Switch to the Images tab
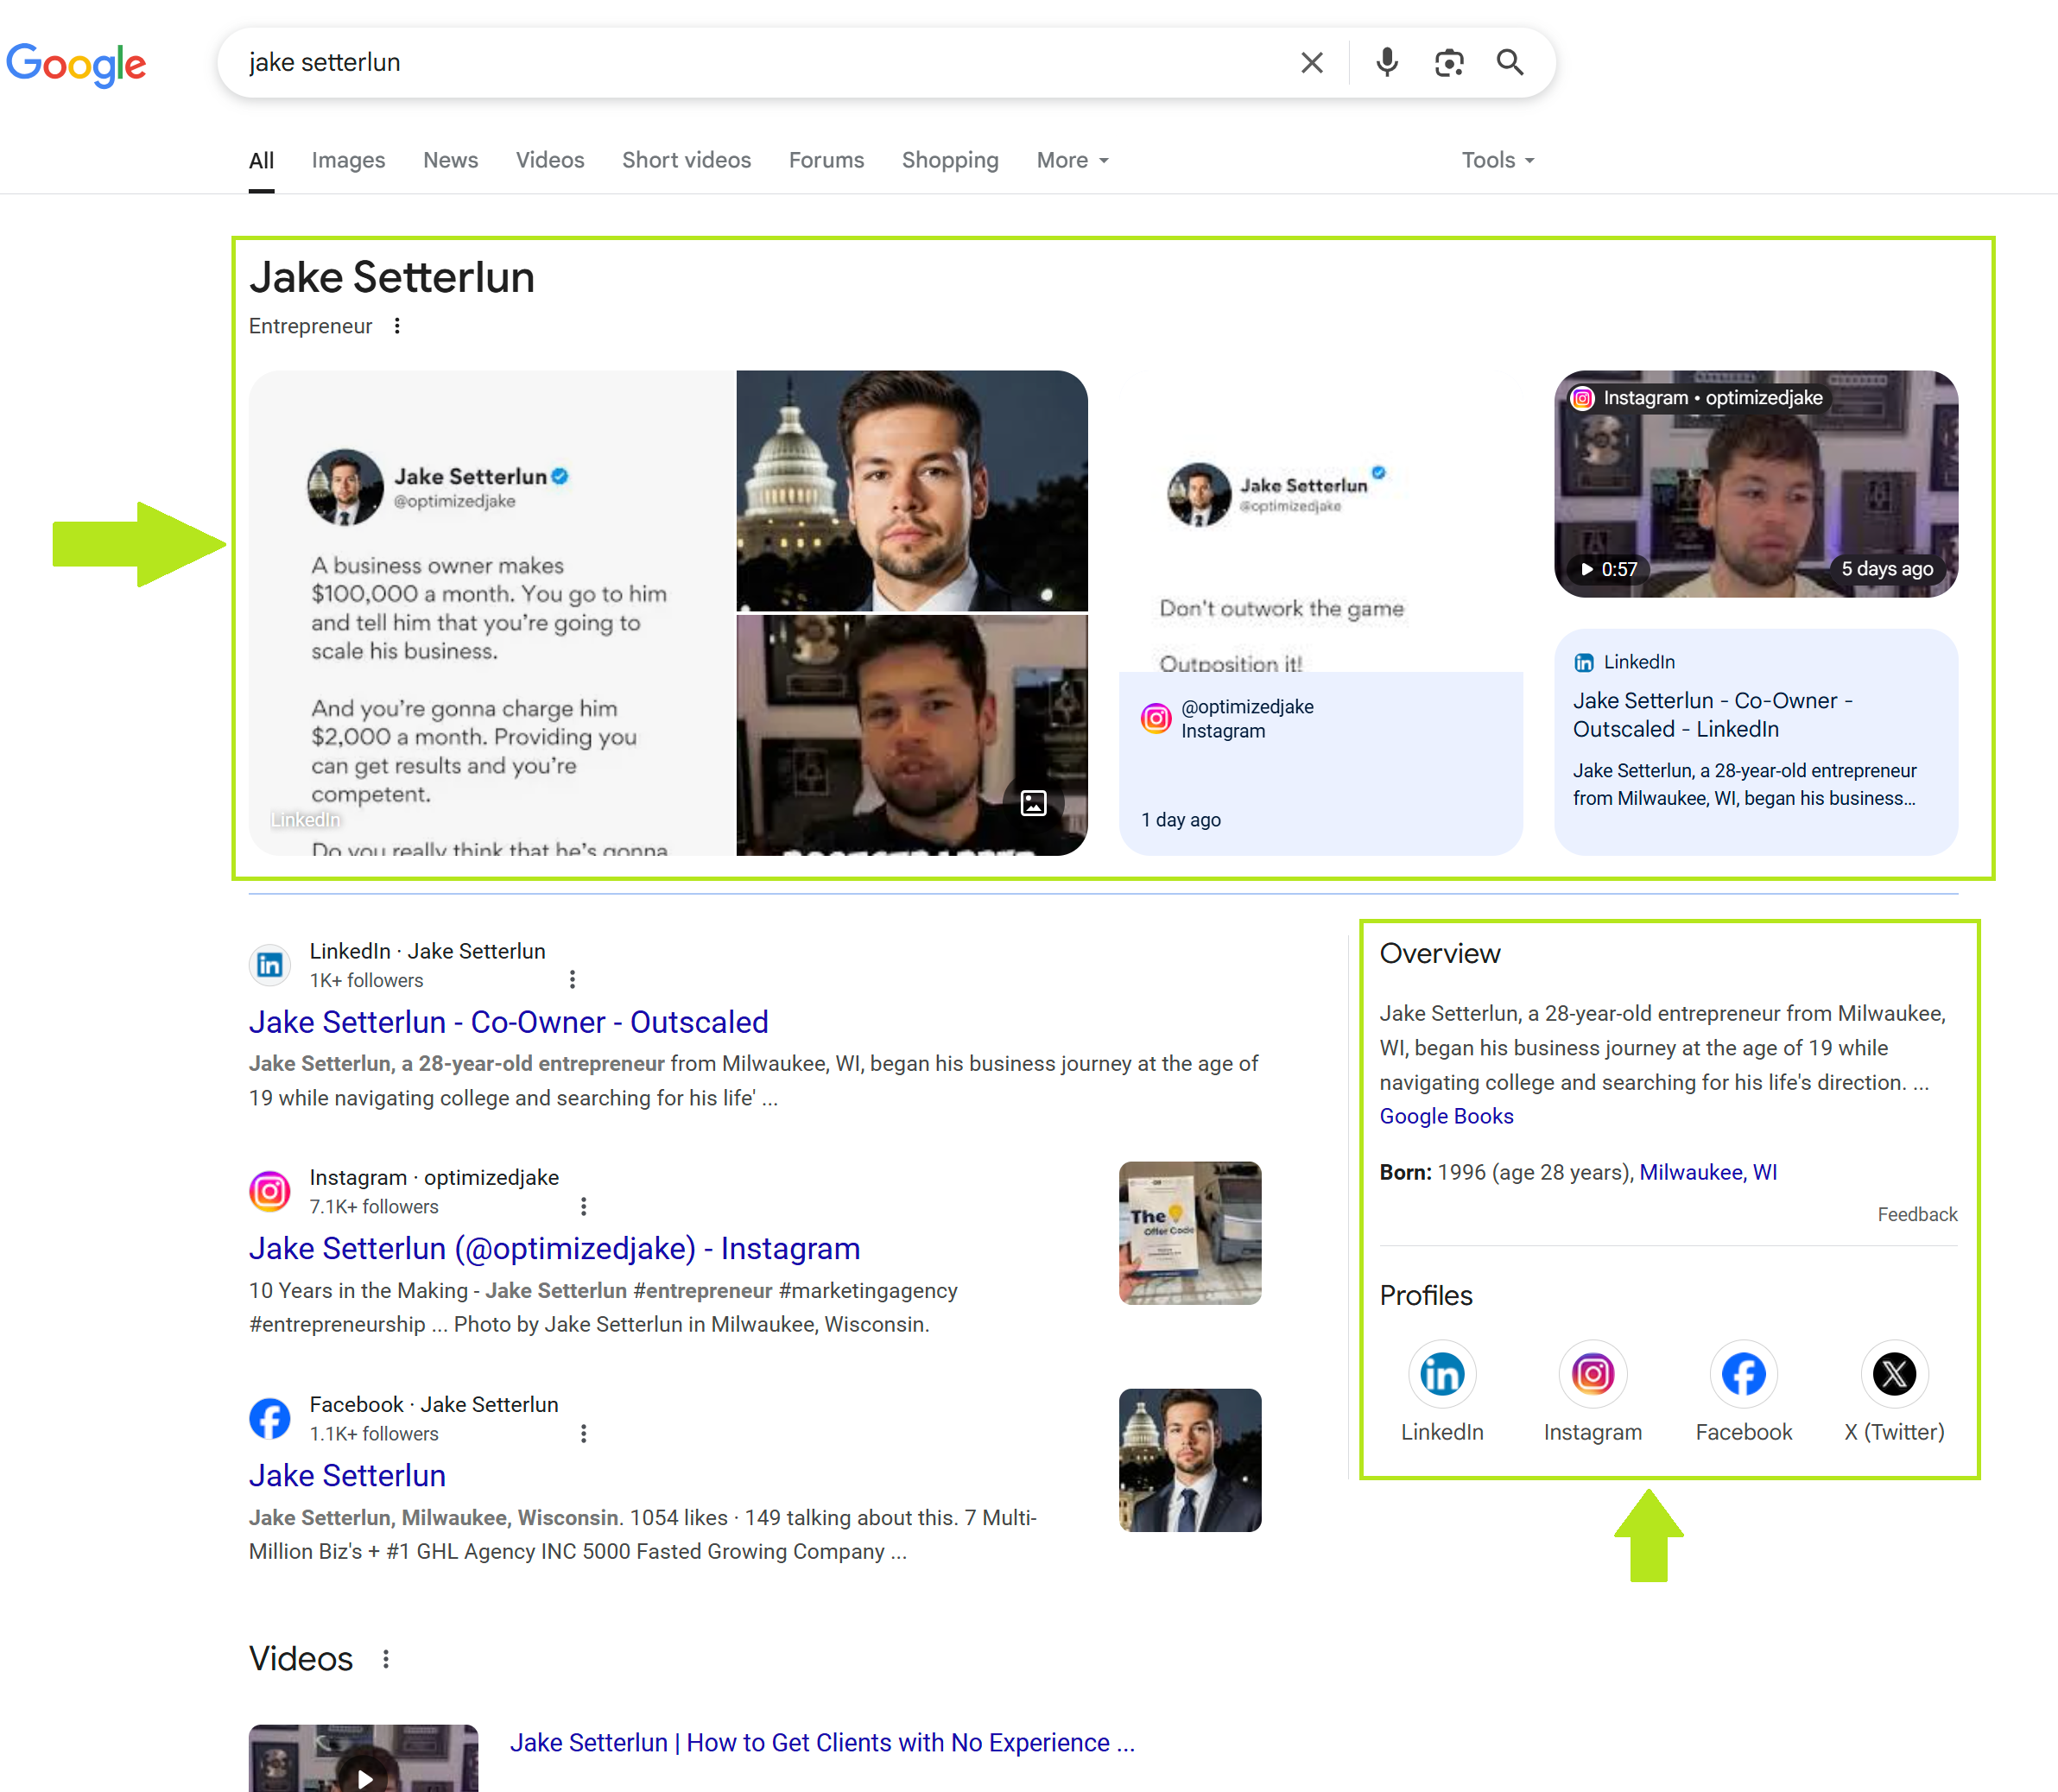This screenshot has width=2058, height=1792. click(x=347, y=160)
